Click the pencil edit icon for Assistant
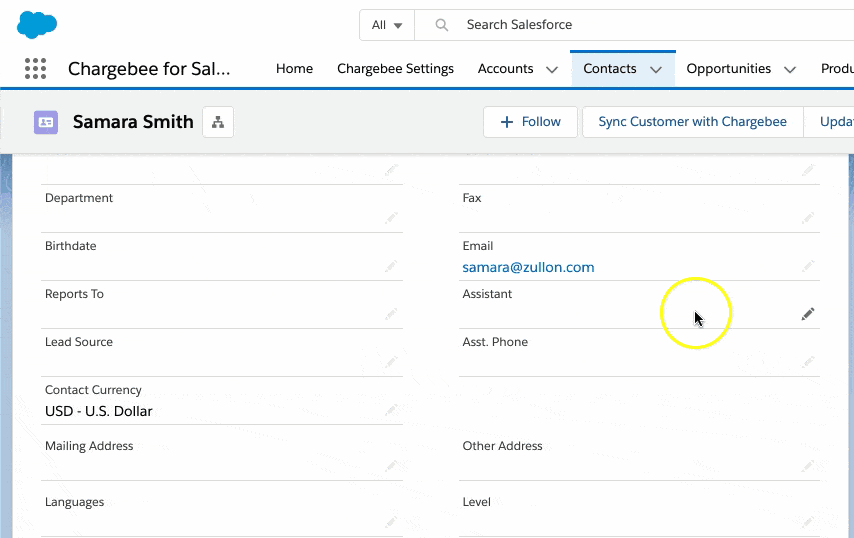The image size is (854, 538). click(x=808, y=314)
